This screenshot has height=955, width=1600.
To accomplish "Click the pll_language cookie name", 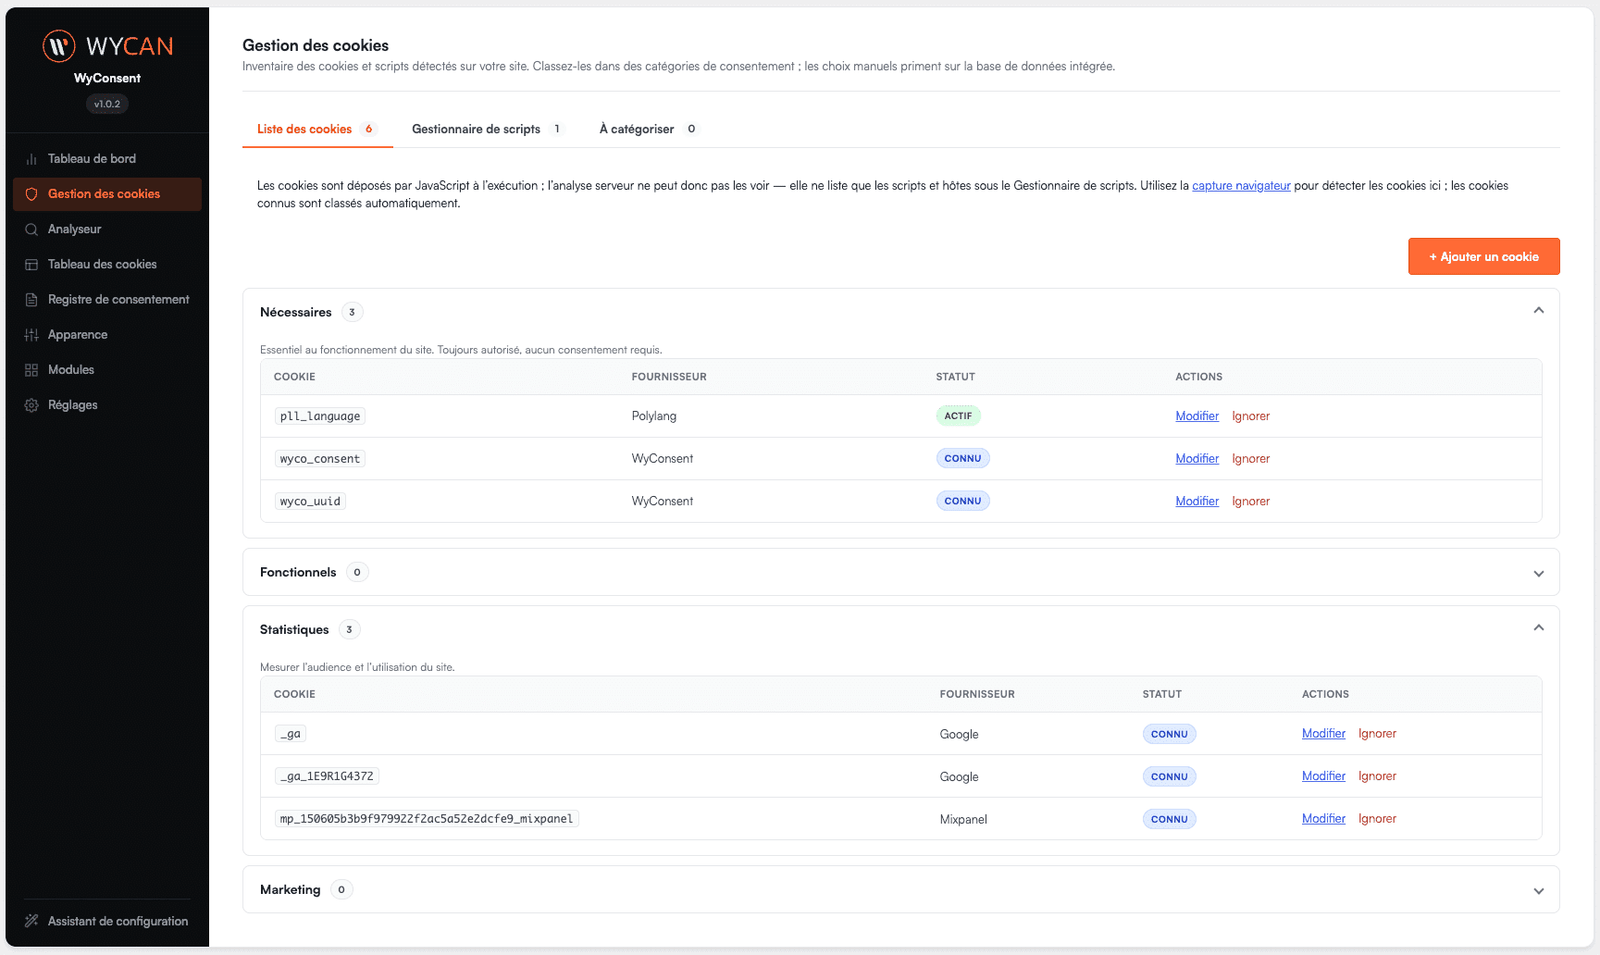I will point(320,416).
